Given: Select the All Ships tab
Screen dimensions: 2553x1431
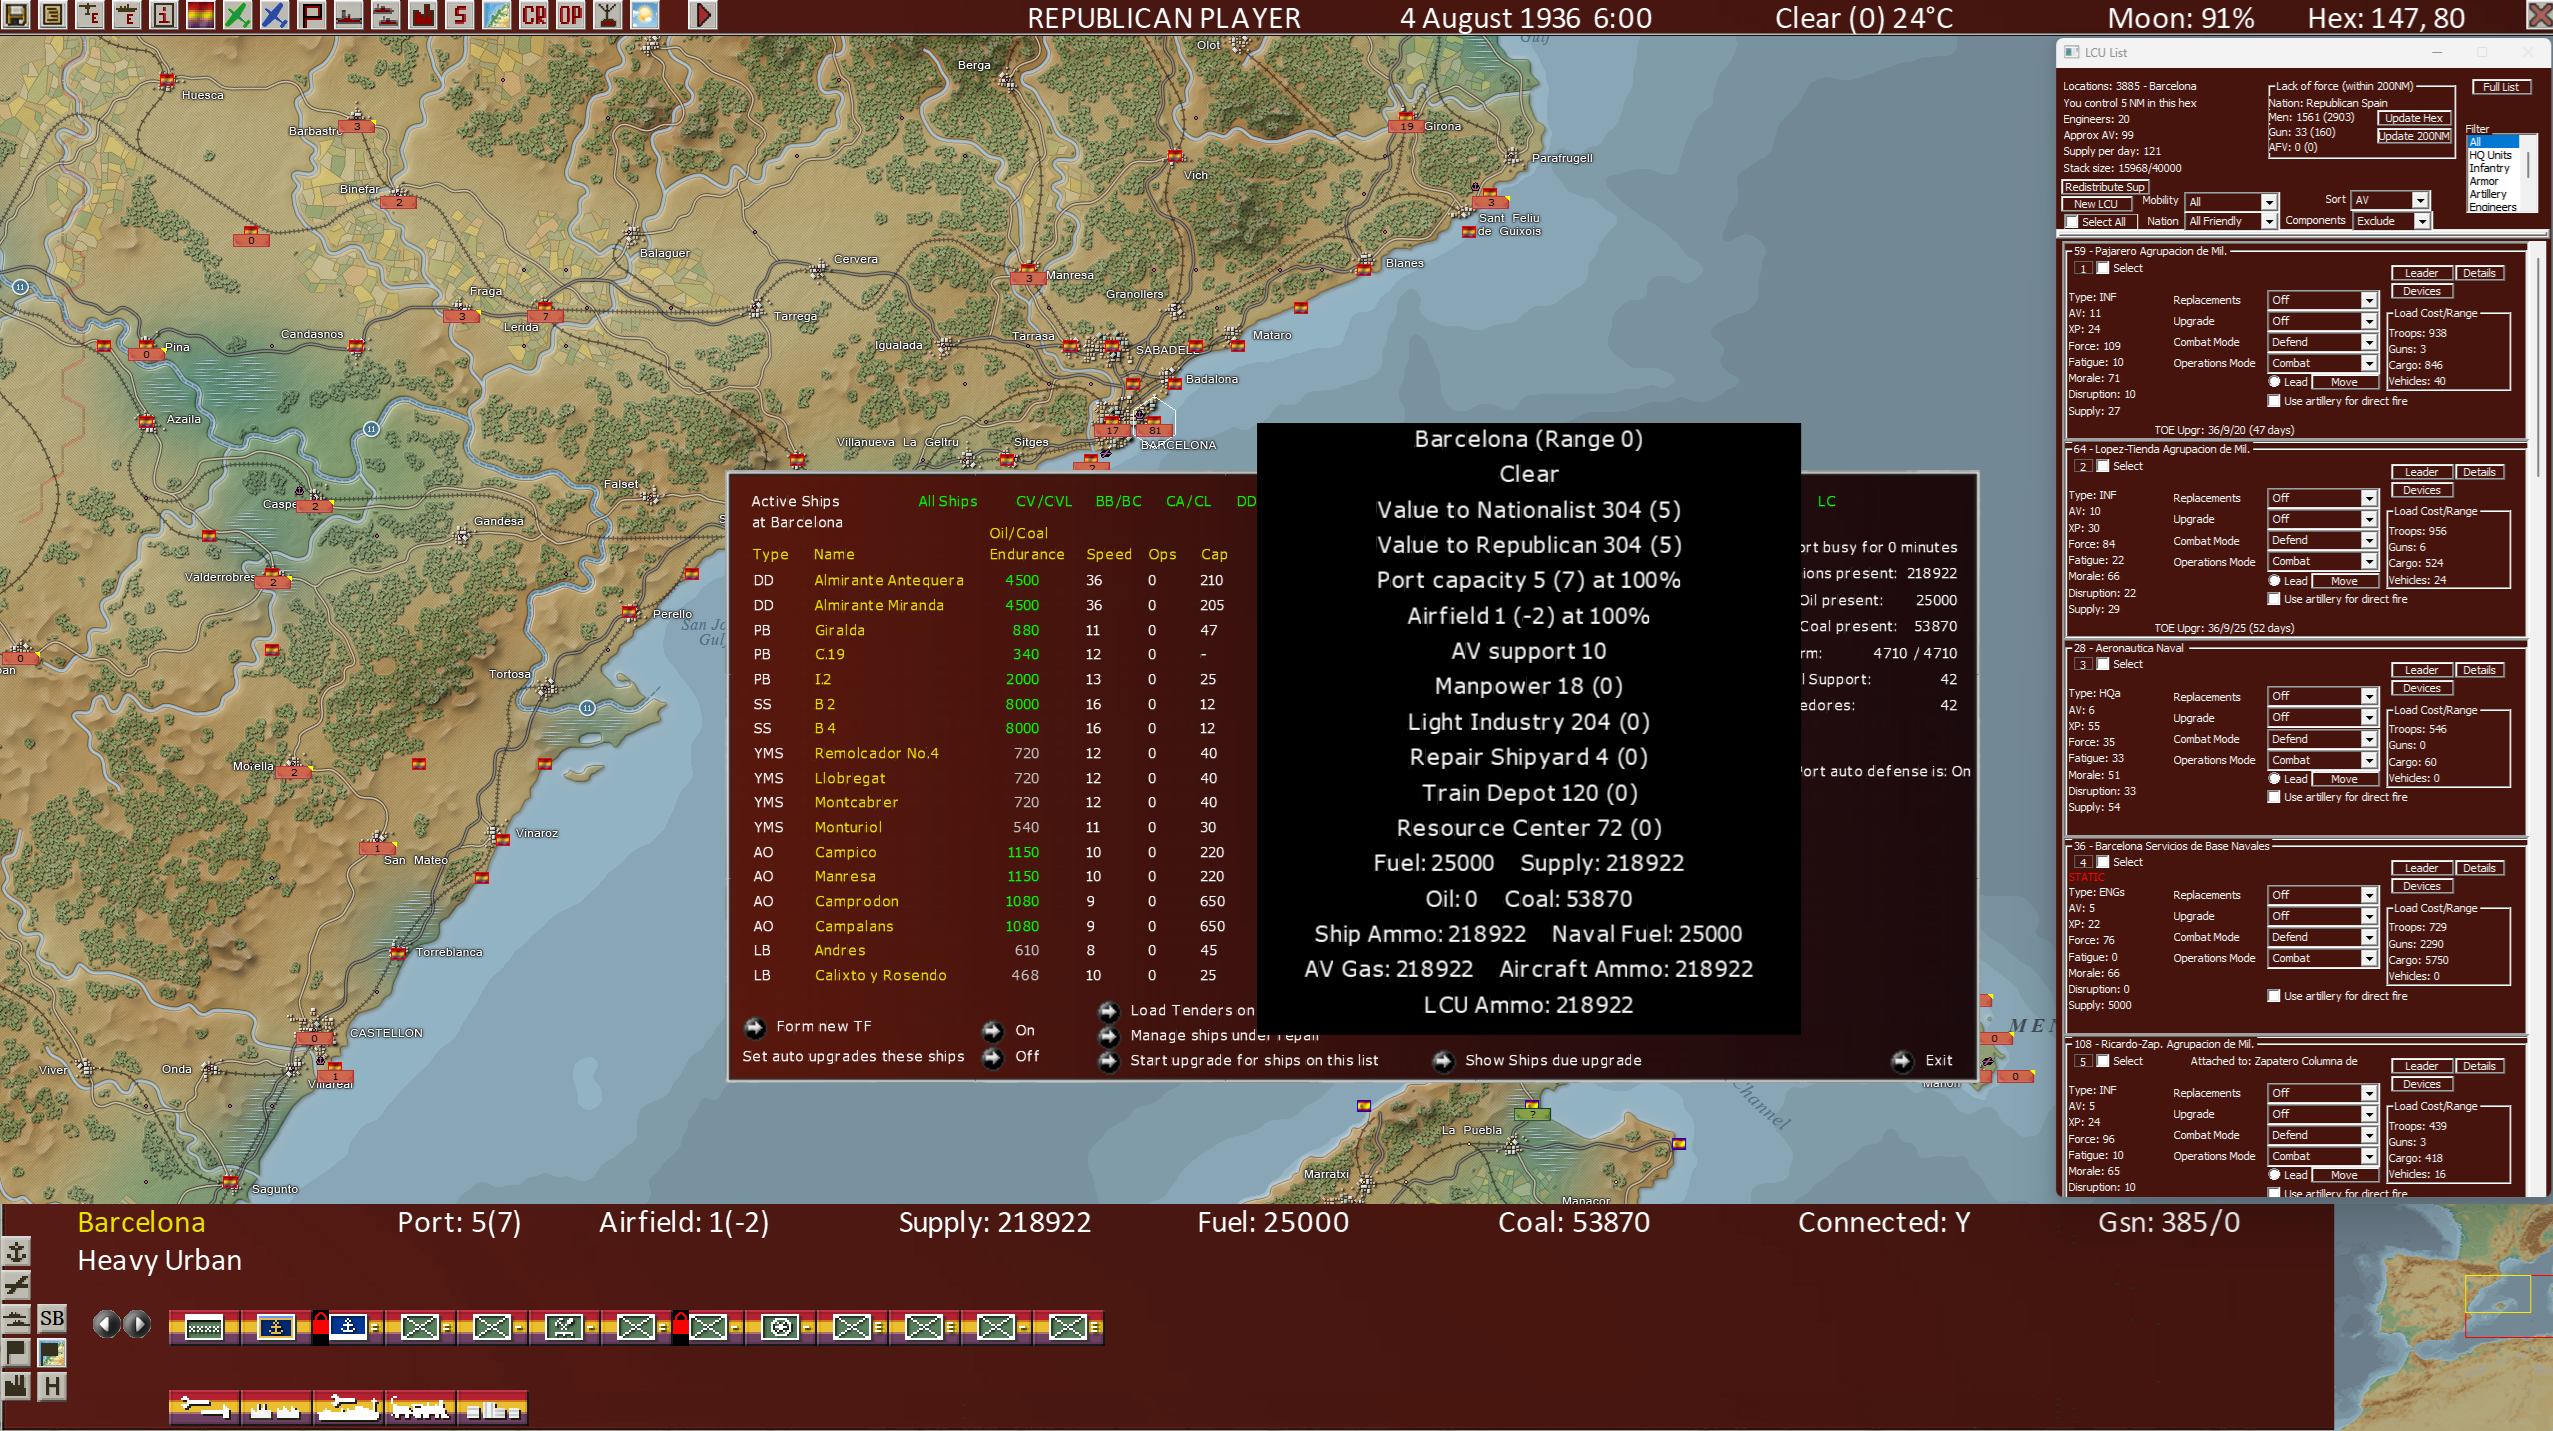Looking at the screenshot, I should [947, 501].
